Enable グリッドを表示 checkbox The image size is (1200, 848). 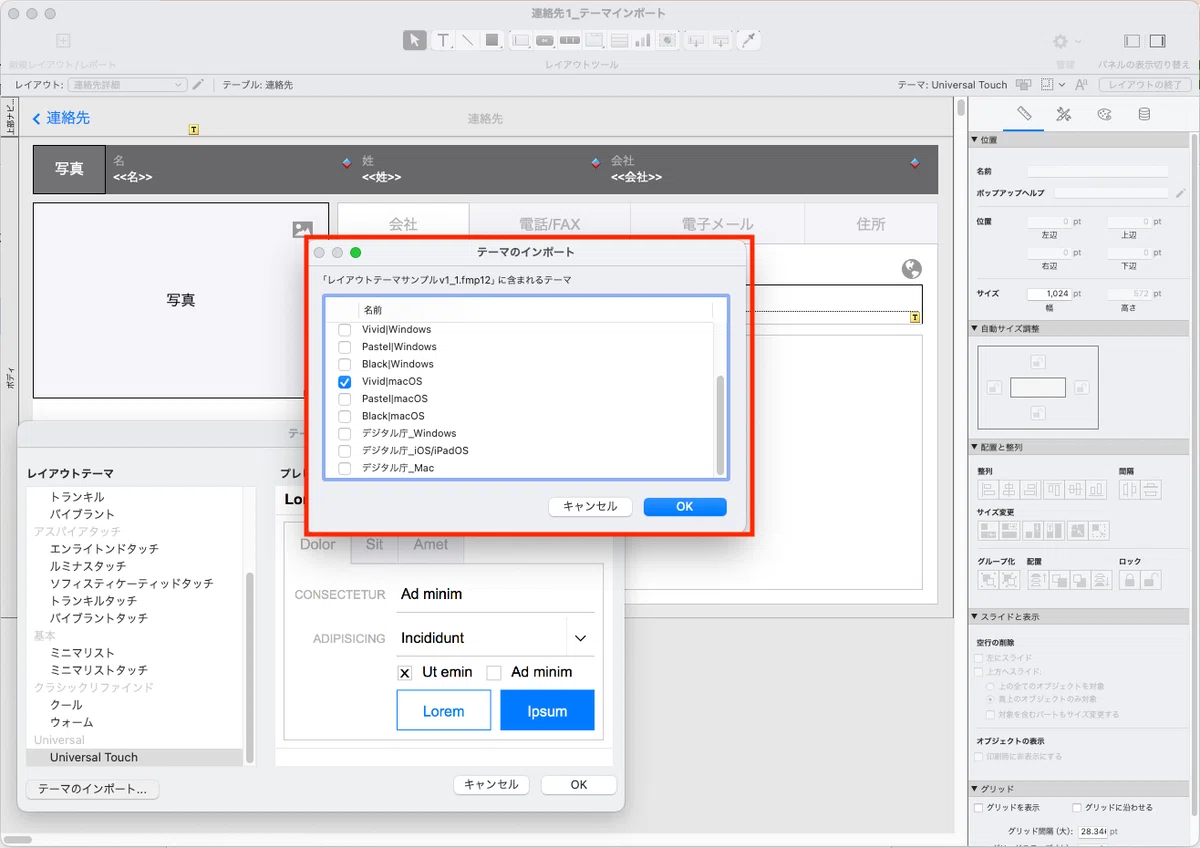(x=979, y=807)
